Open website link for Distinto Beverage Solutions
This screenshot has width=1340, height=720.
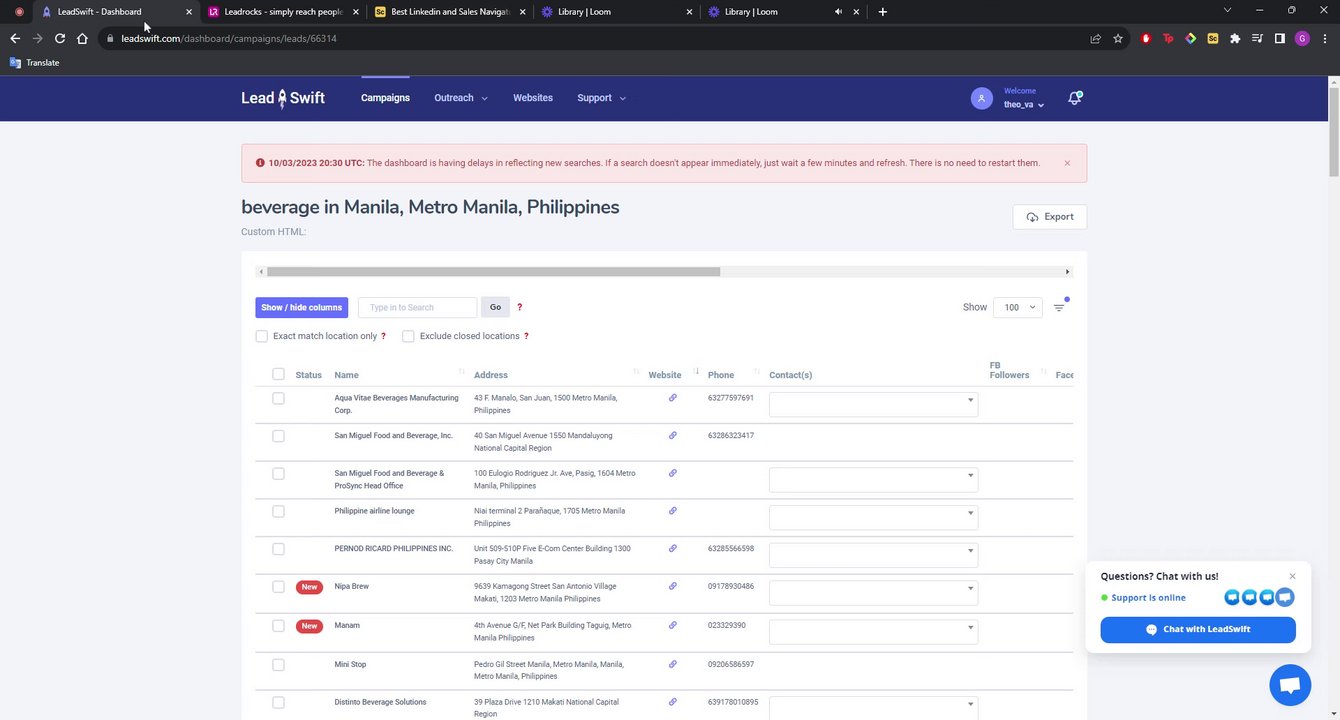pyautogui.click(x=673, y=702)
